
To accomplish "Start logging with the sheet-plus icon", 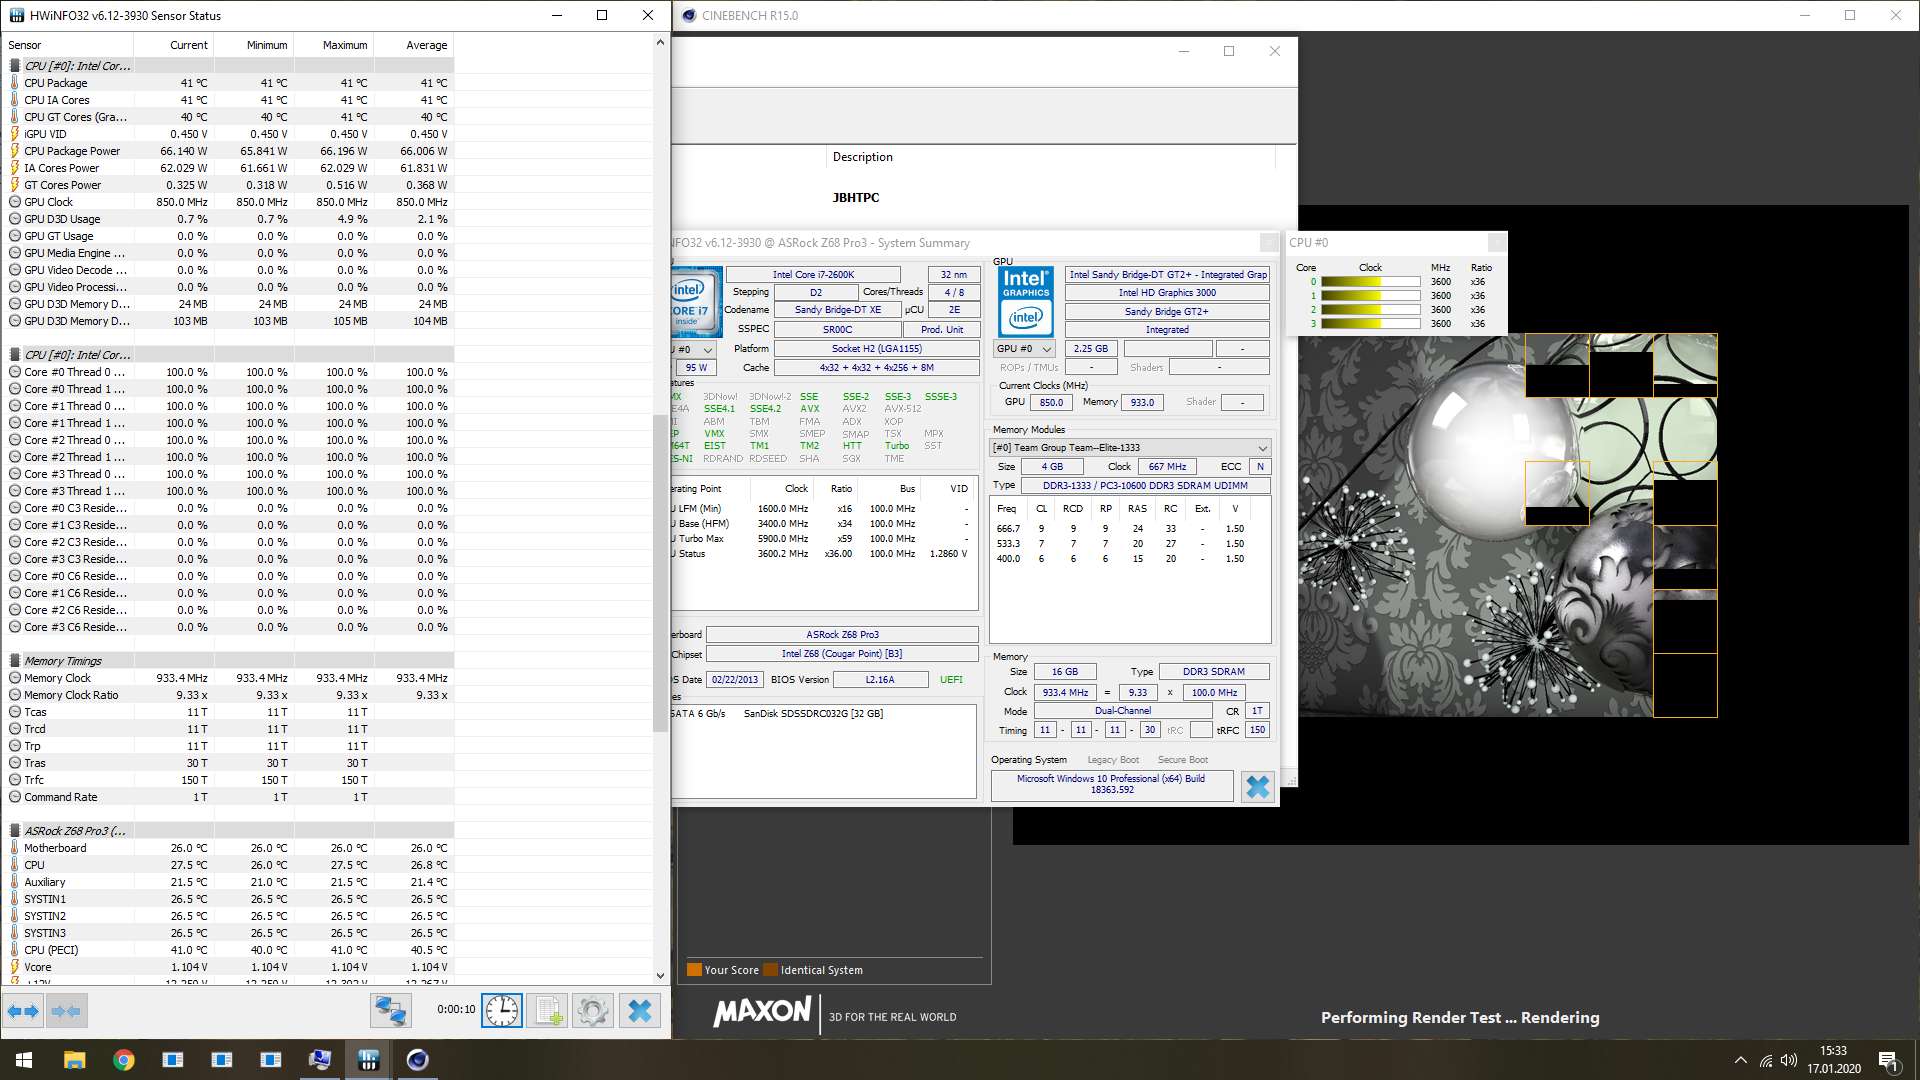I will pos(548,1011).
